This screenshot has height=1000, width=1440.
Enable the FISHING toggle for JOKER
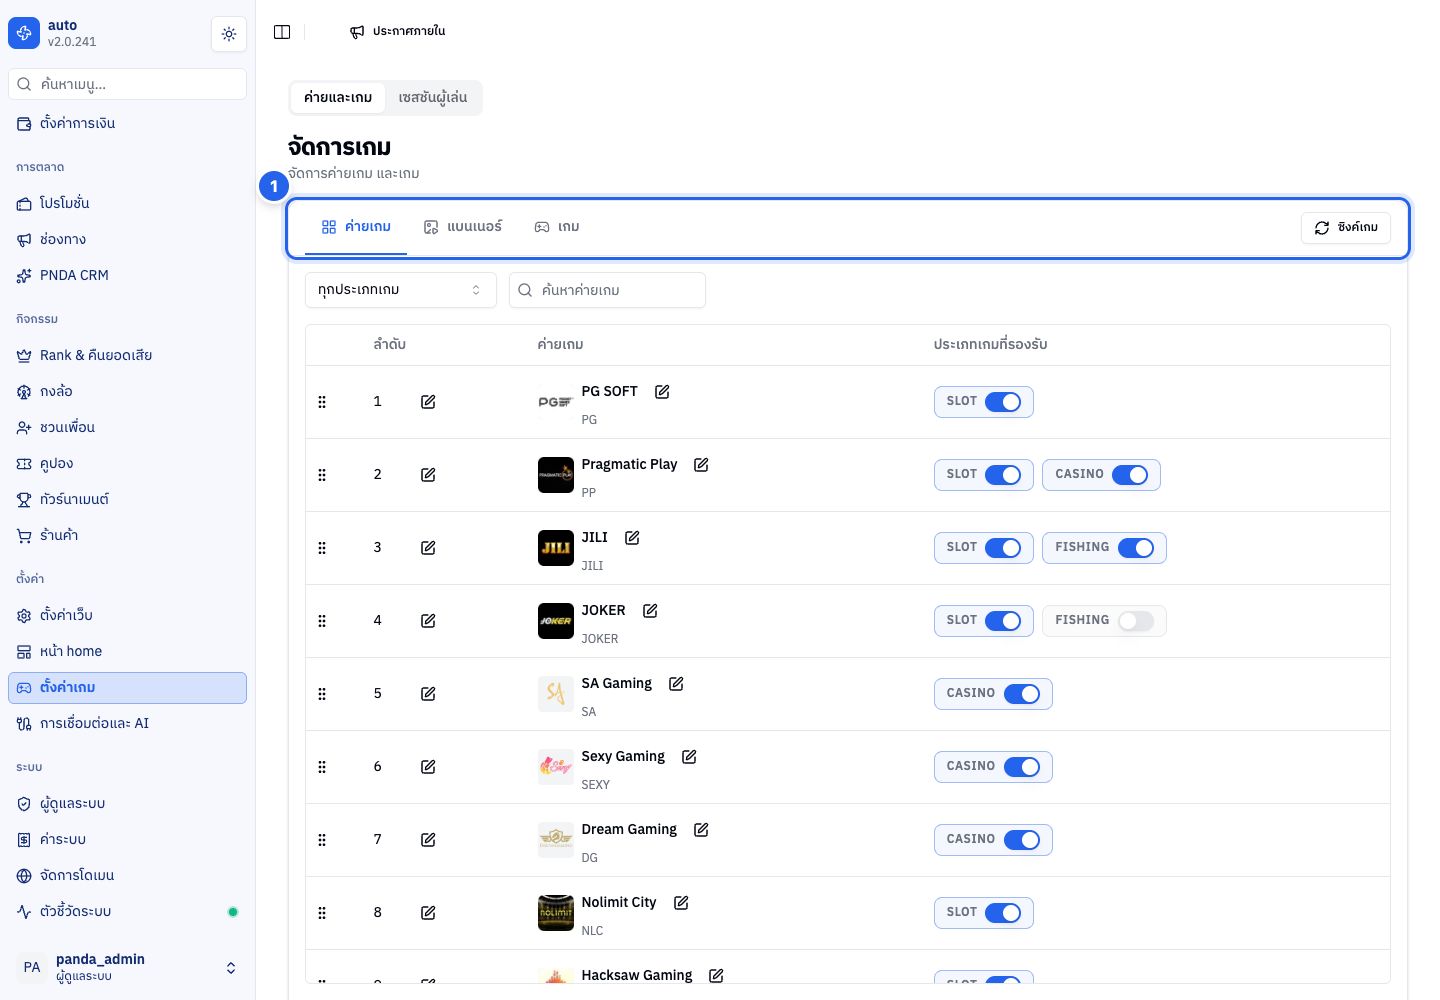click(x=1136, y=621)
